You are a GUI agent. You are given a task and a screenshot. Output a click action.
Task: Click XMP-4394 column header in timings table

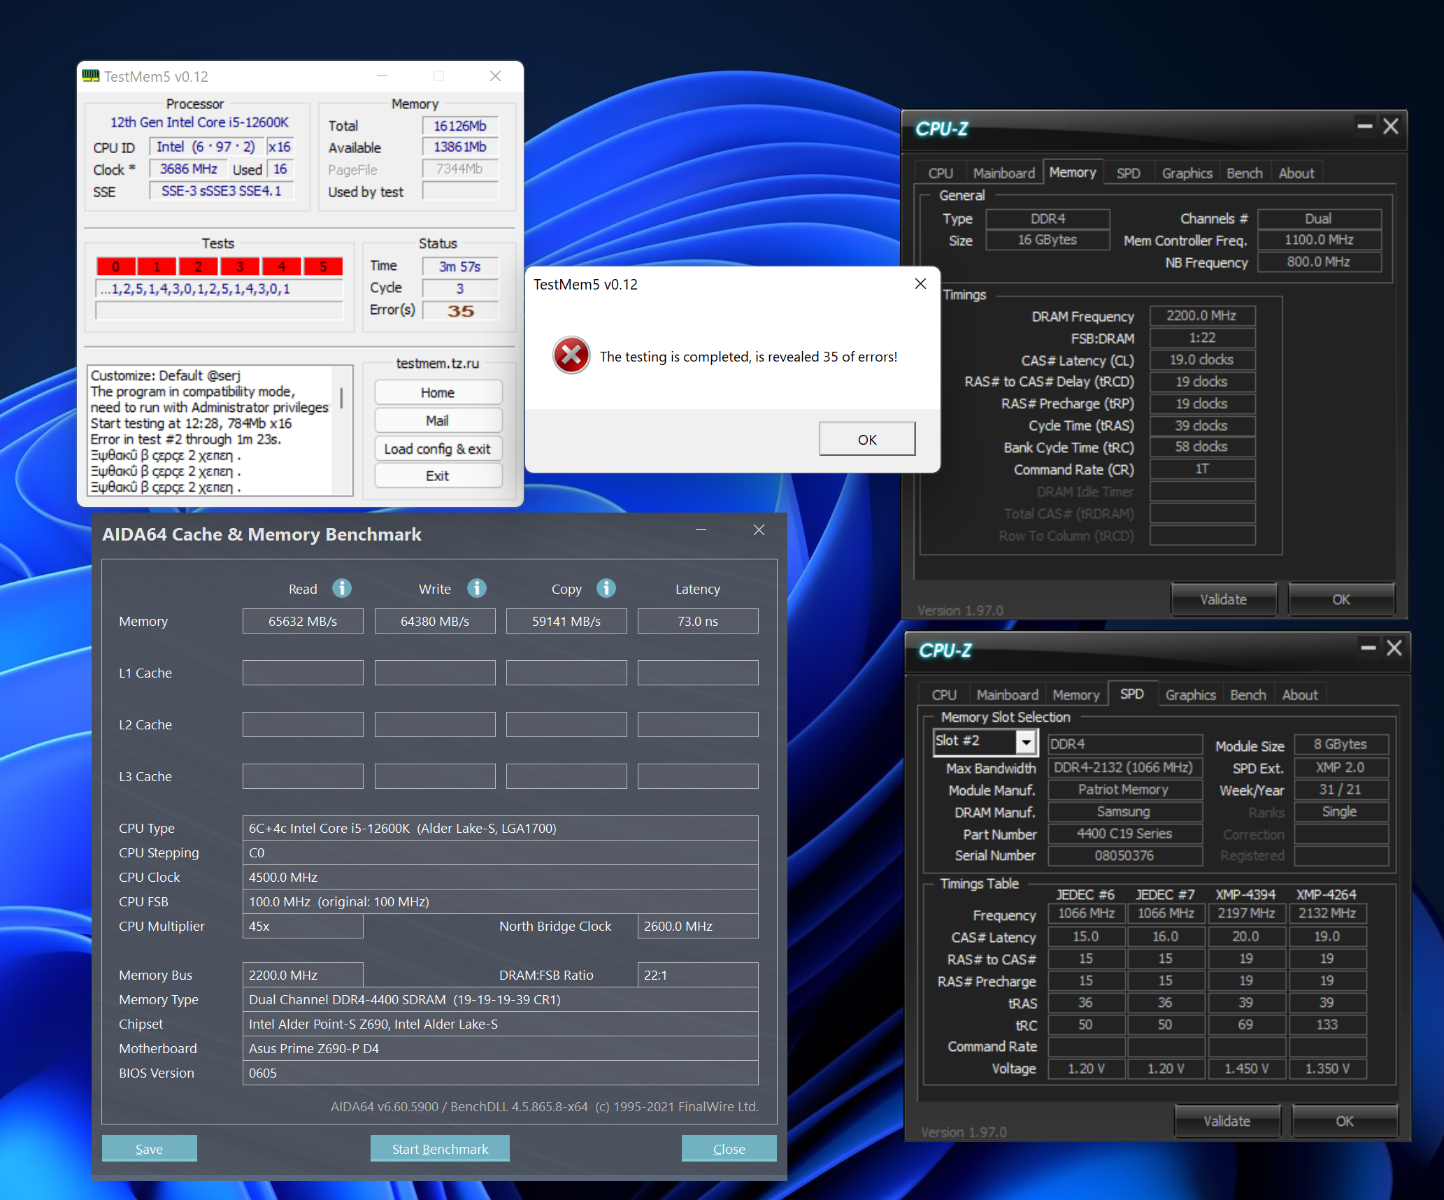pos(1245,895)
